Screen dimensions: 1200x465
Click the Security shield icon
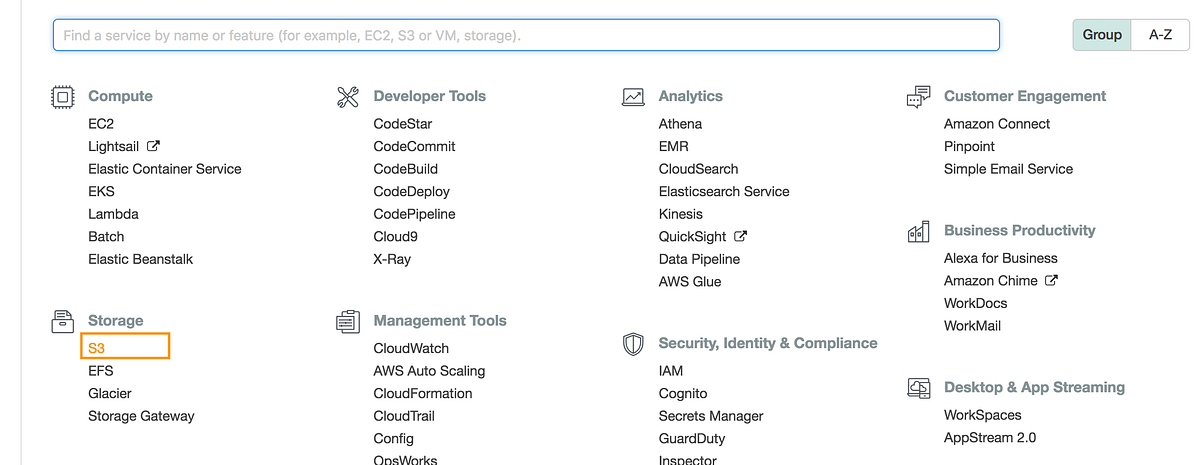[633, 344]
